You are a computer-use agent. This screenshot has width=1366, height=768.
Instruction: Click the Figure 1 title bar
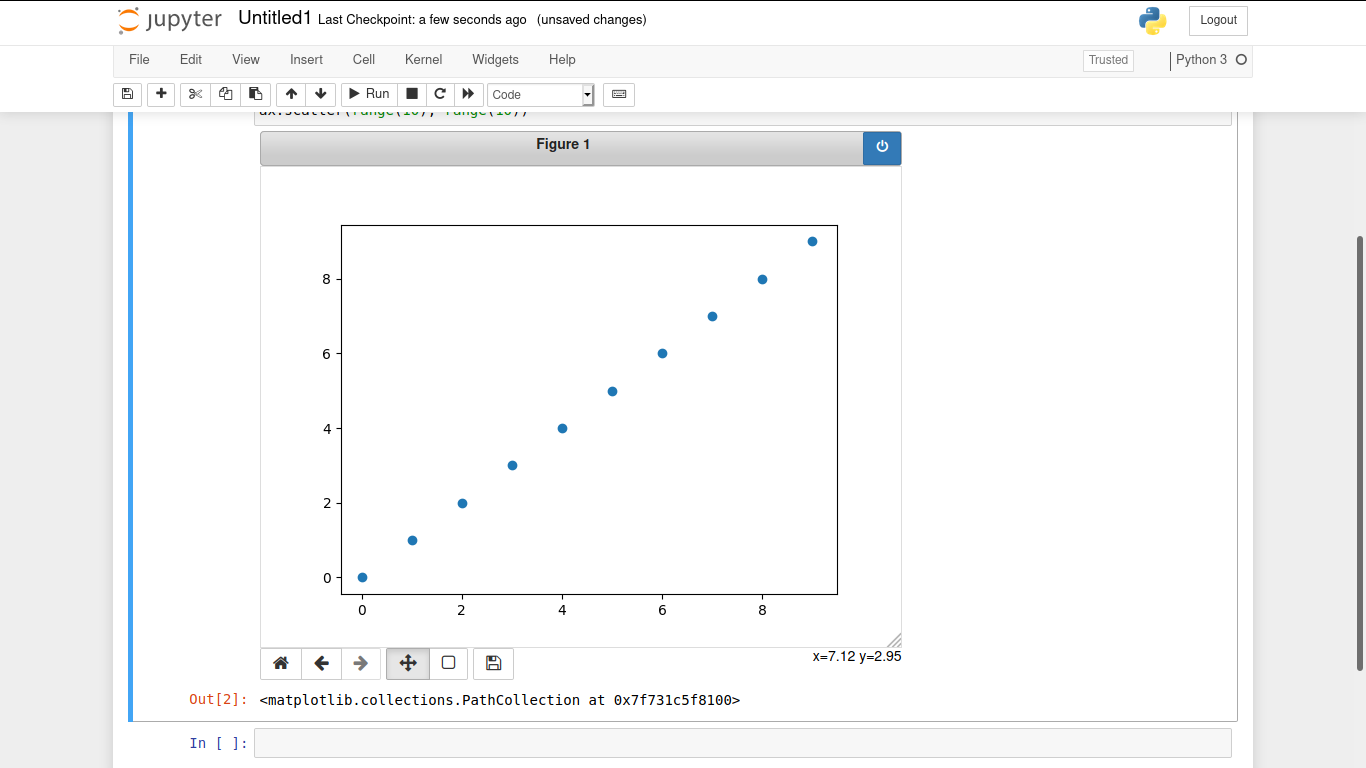562,148
